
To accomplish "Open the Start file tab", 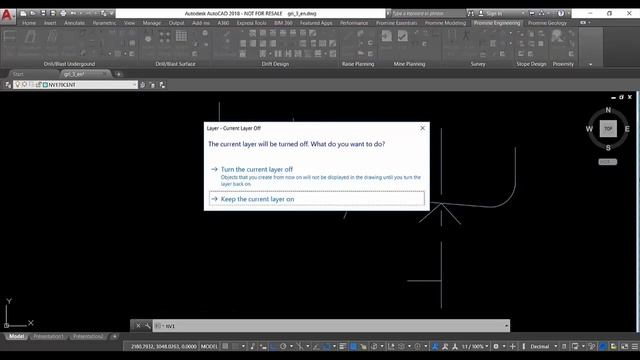I will click(18, 74).
